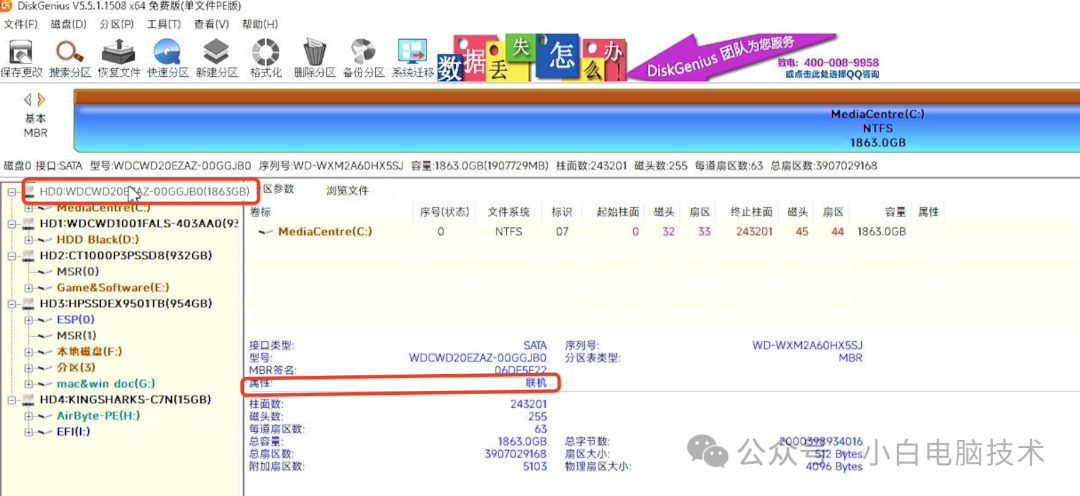Expand the 本地磁盘(F:) tree node

tap(28, 351)
